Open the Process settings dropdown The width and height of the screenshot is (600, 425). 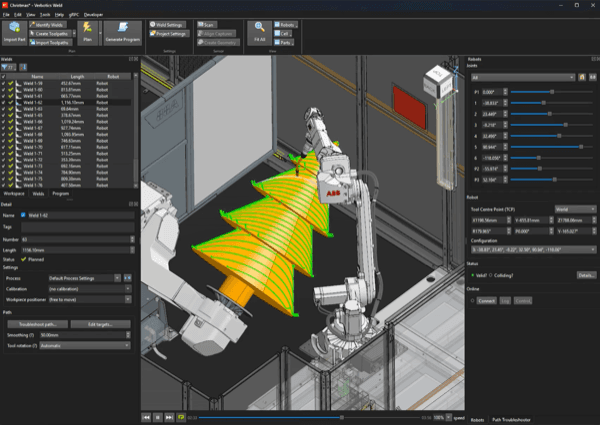pyautogui.click(x=84, y=278)
